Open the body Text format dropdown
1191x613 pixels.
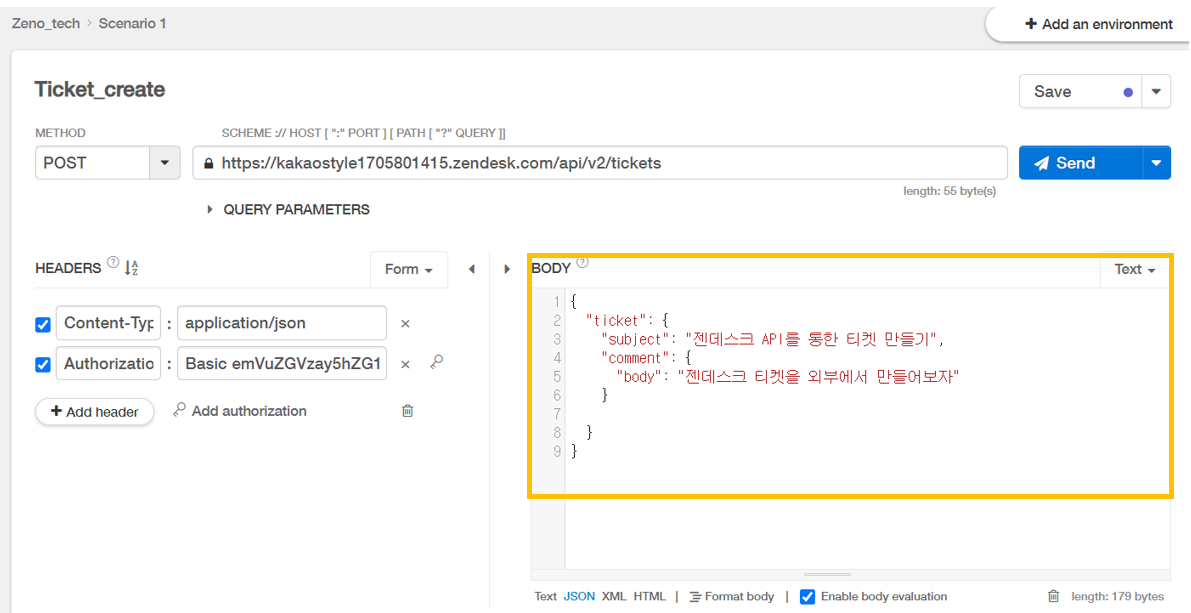[x=1133, y=269]
